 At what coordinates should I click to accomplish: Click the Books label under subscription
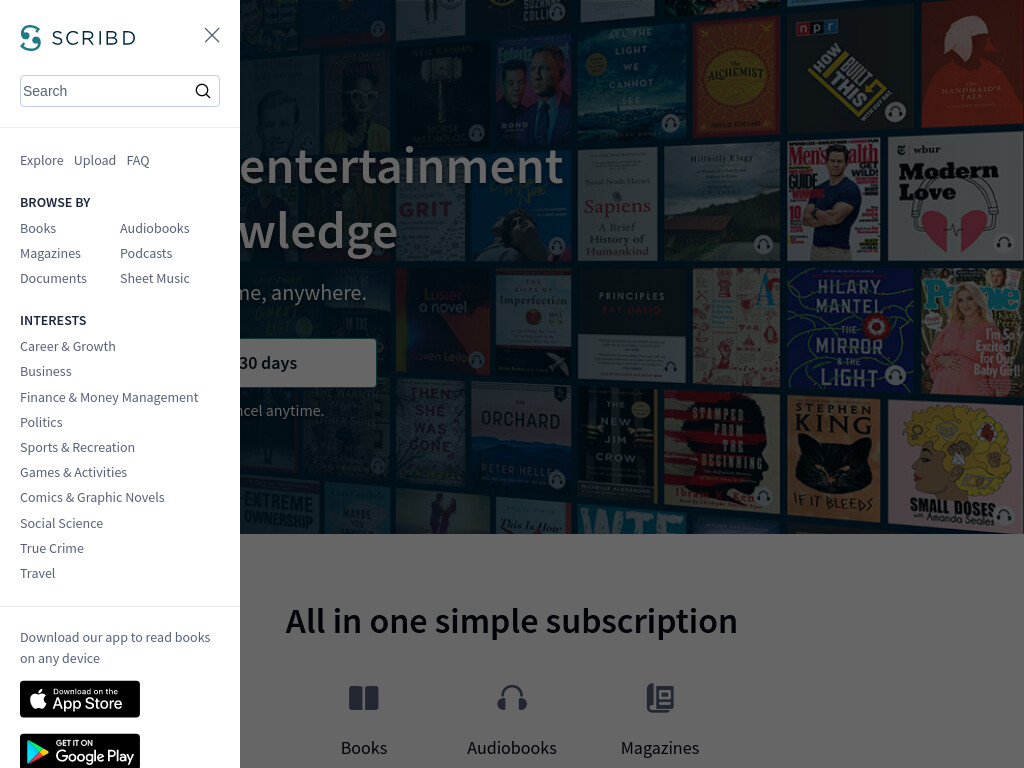364,748
